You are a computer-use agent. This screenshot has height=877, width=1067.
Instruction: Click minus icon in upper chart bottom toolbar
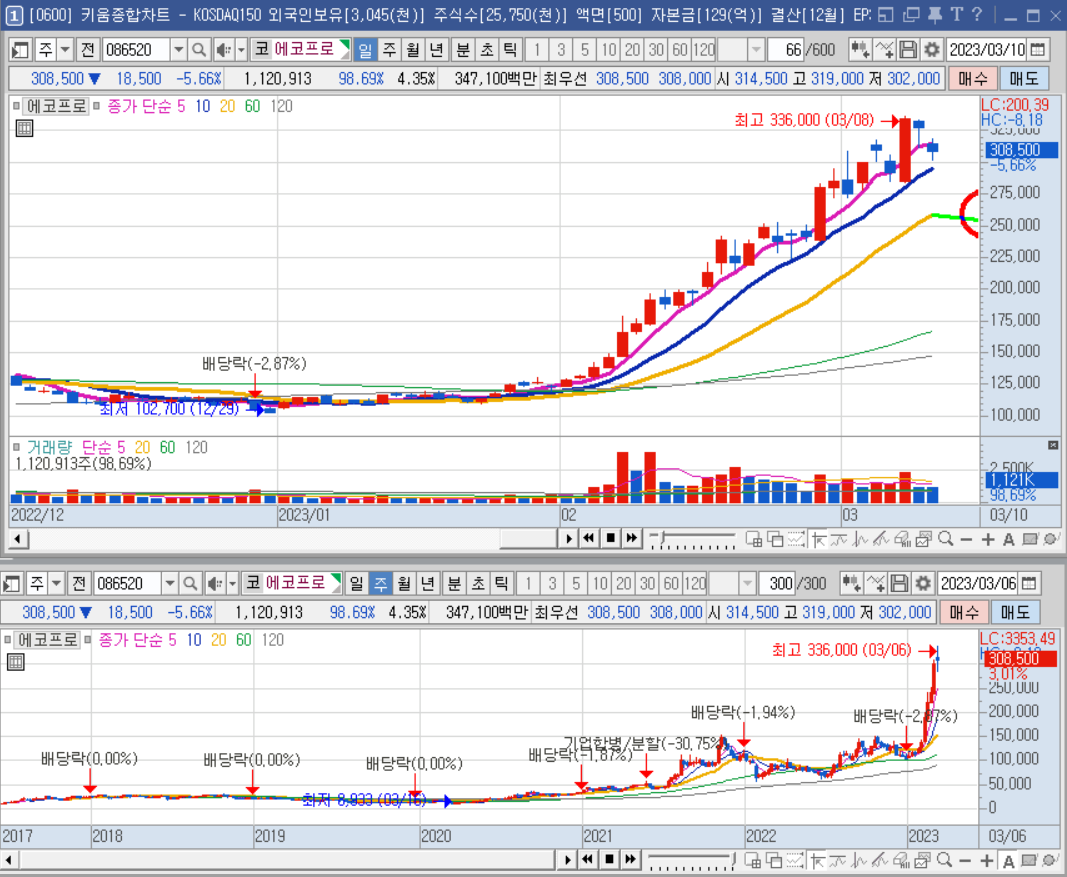(x=966, y=540)
